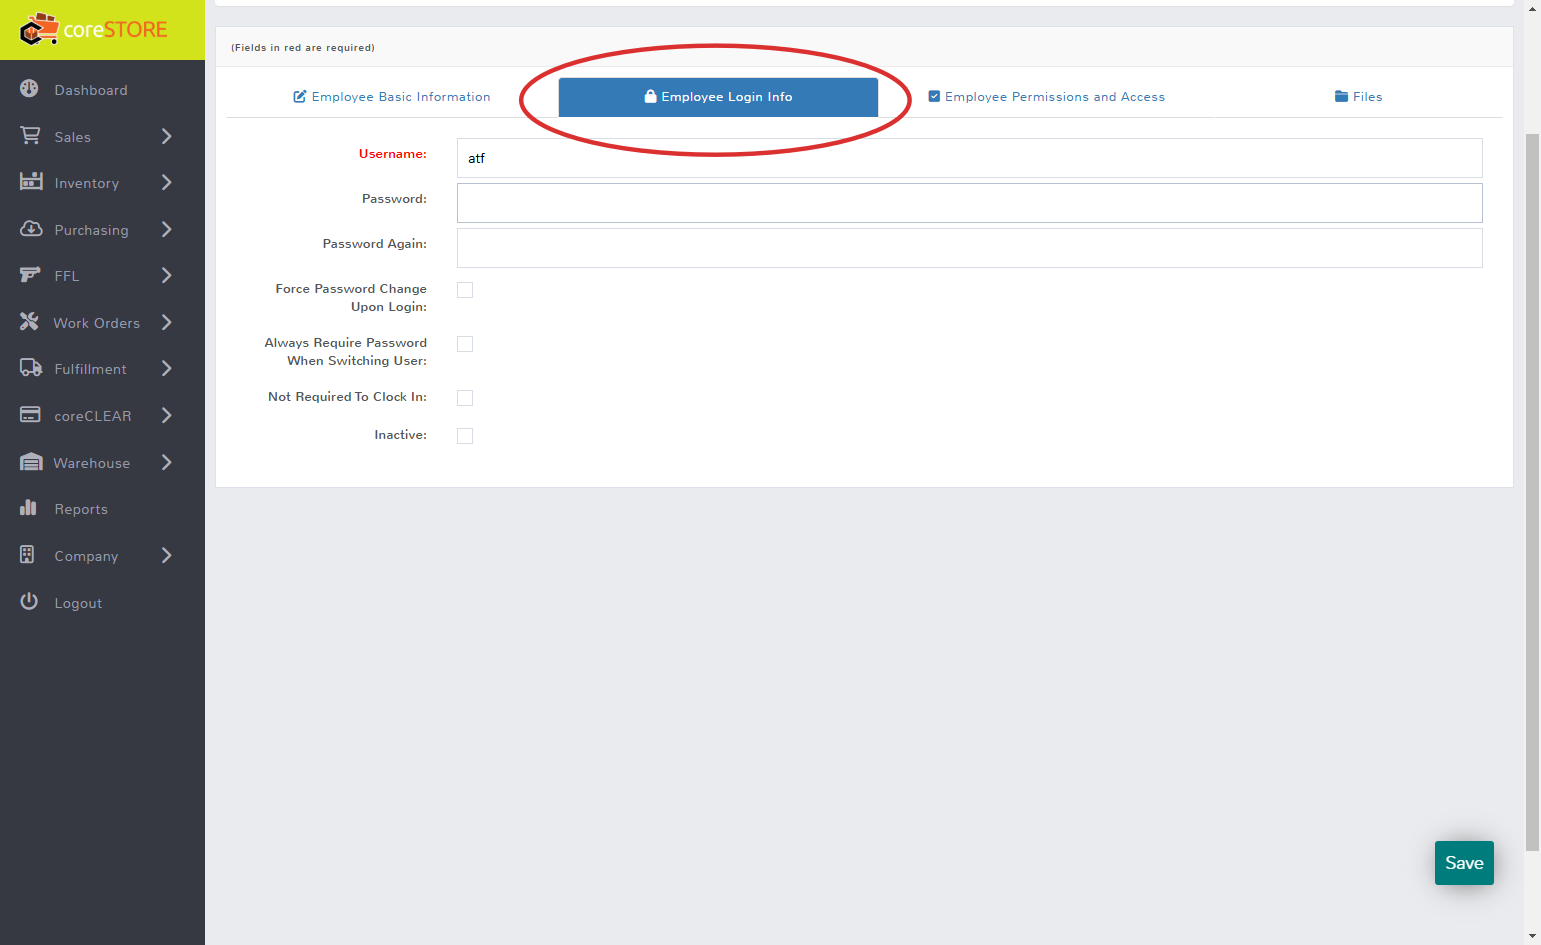Click the Inventory shelf icon
This screenshot has height=945, width=1541.
pos(31,182)
